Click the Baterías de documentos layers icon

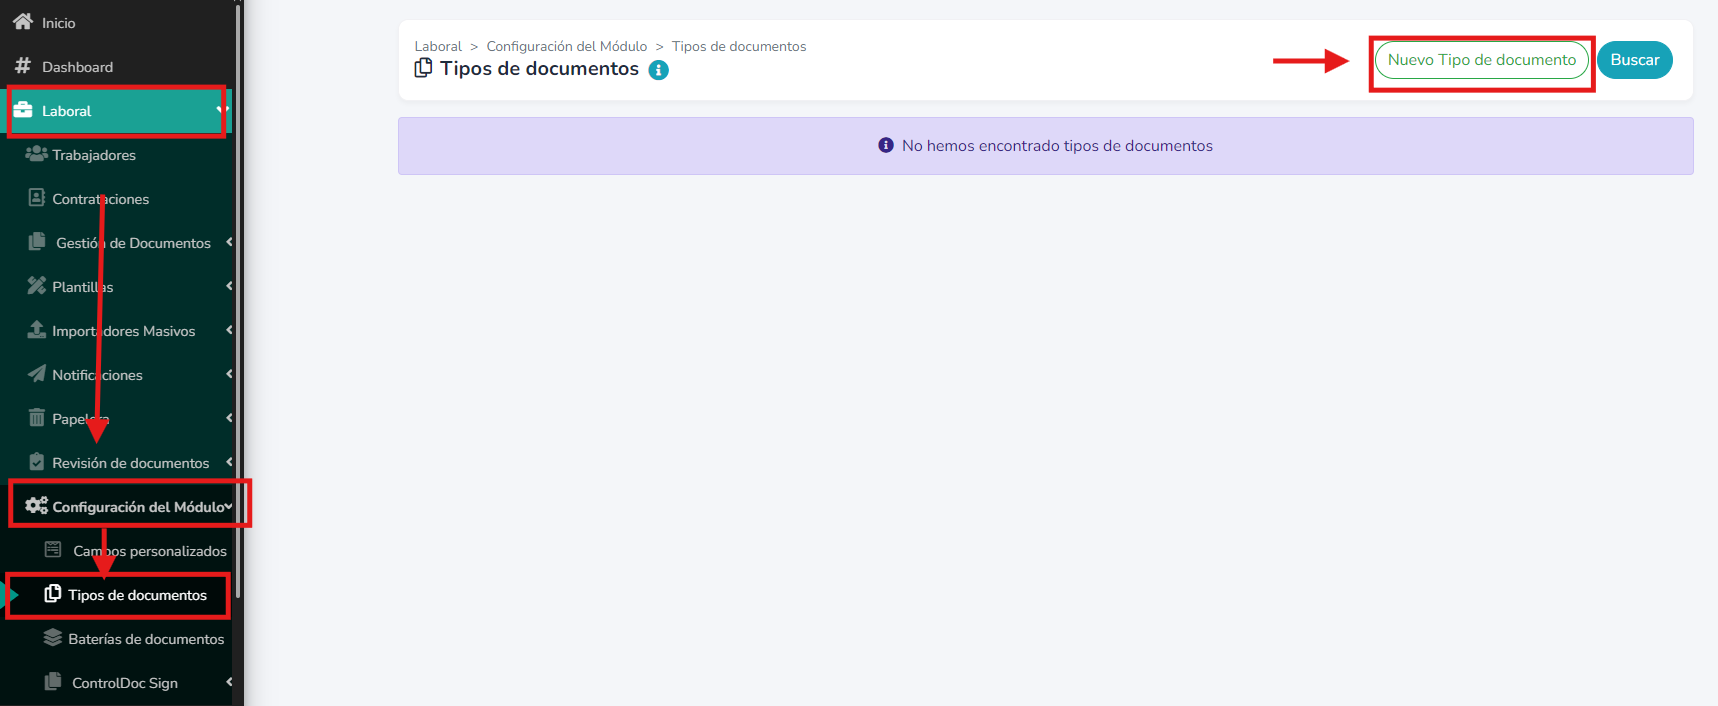click(x=53, y=638)
